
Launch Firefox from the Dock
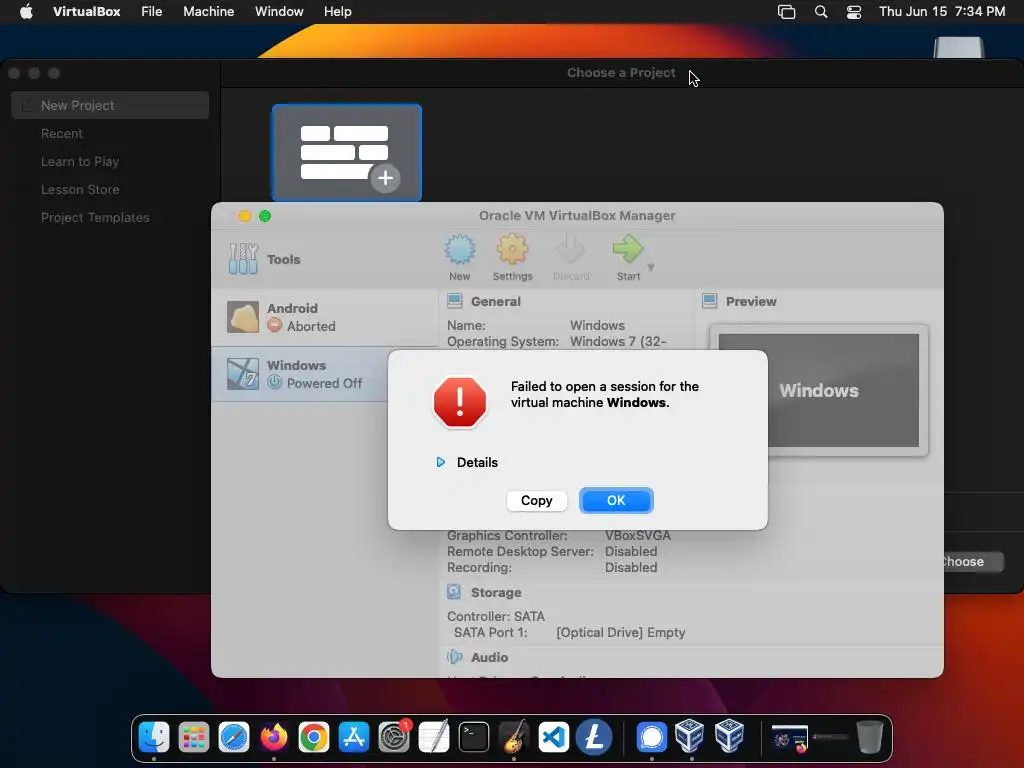pyautogui.click(x=274, y=737)
